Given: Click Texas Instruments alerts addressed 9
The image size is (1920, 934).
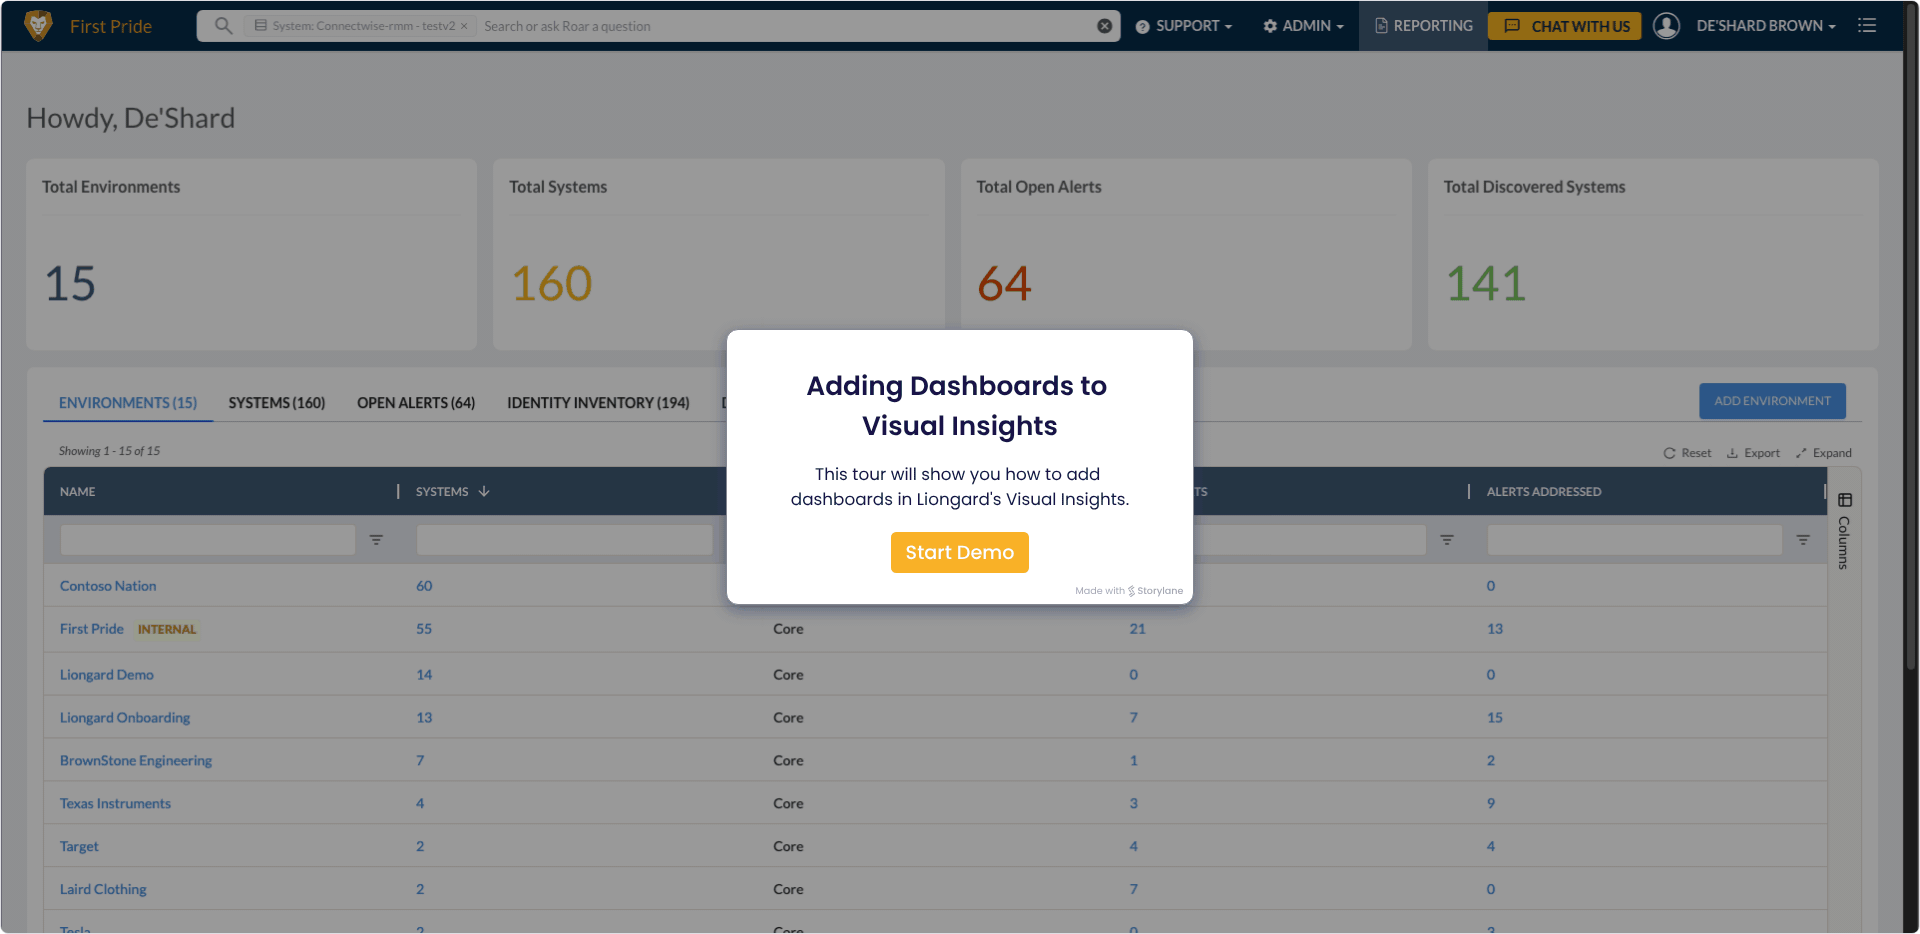Looking at the screenshot, I should click(1491, 804).
